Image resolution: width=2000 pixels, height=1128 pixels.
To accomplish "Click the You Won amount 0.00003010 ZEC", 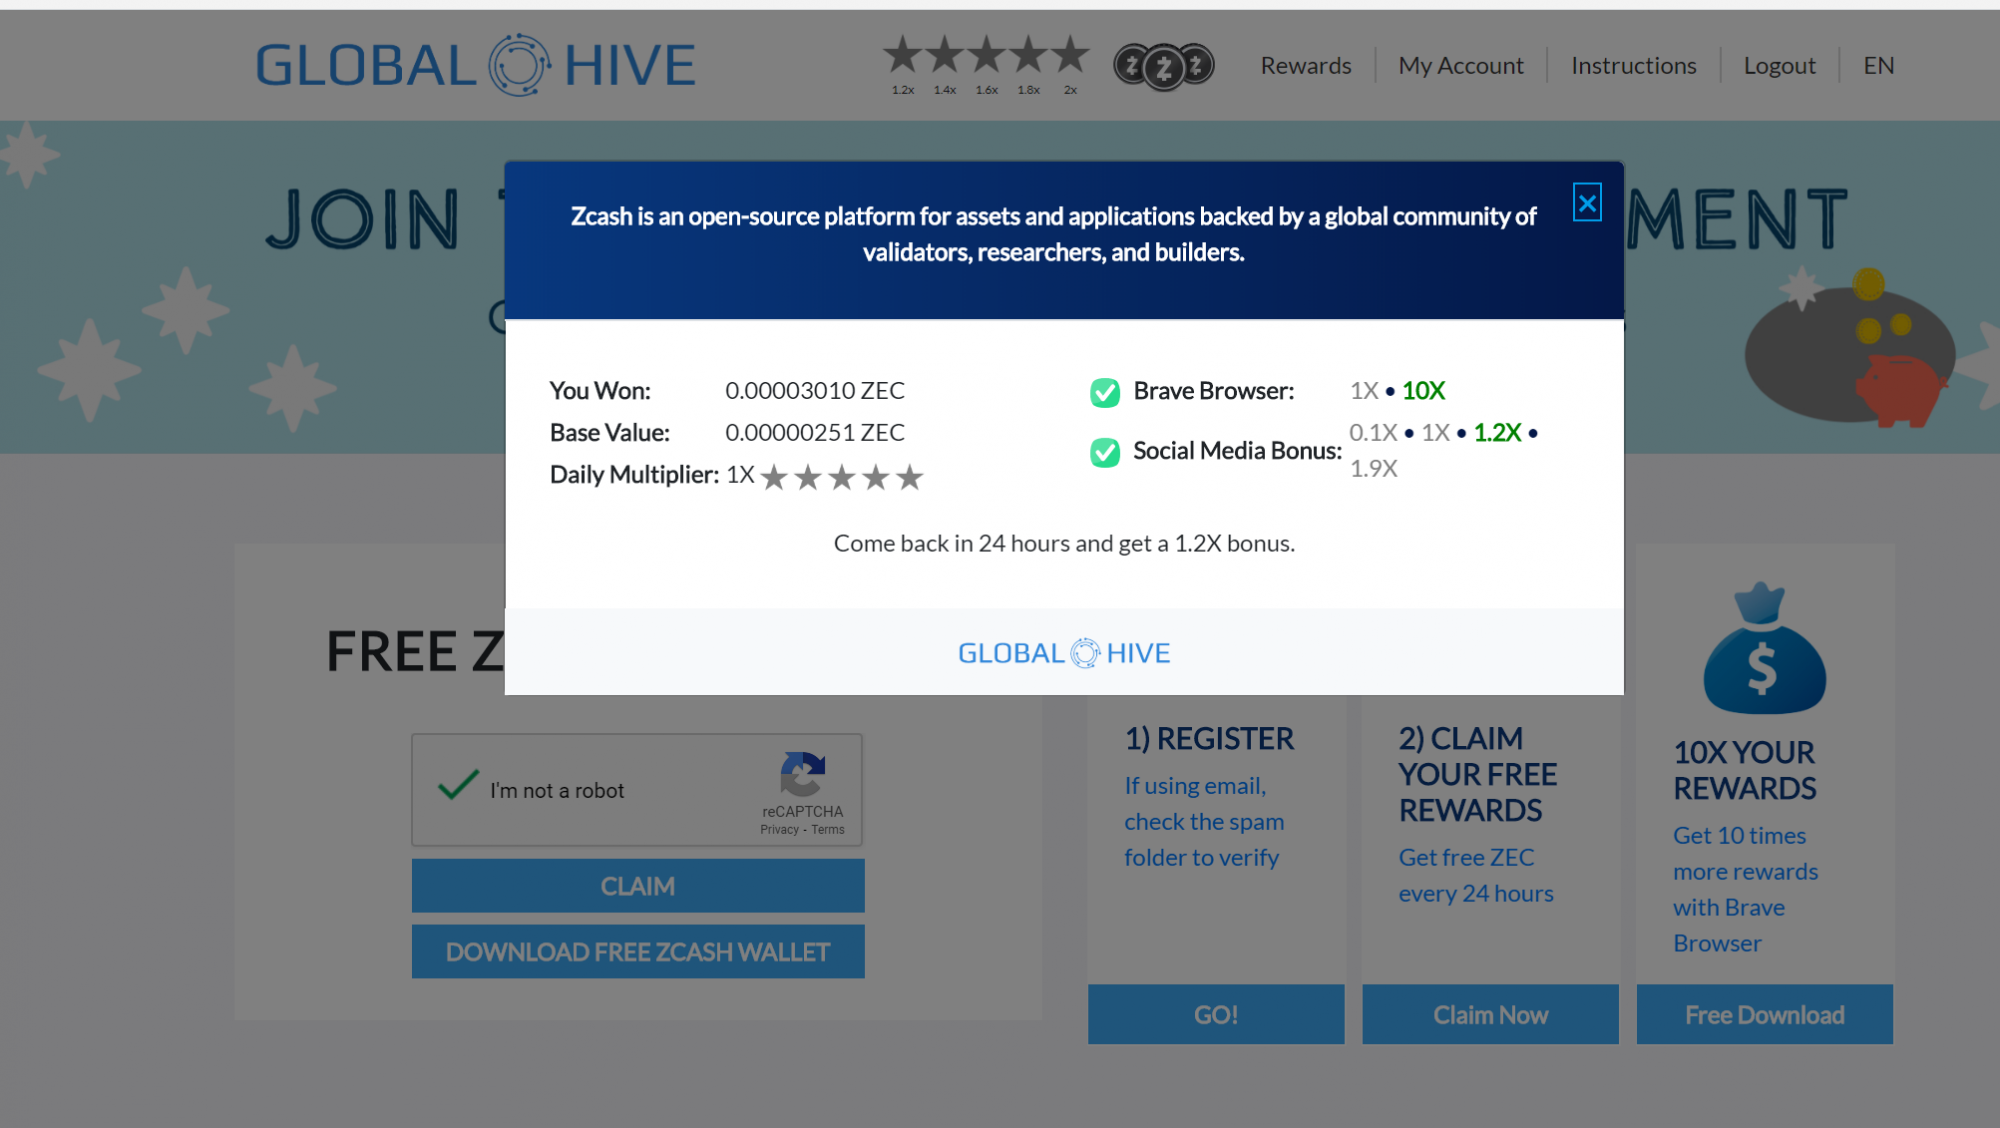I will (x=815, y=391).
